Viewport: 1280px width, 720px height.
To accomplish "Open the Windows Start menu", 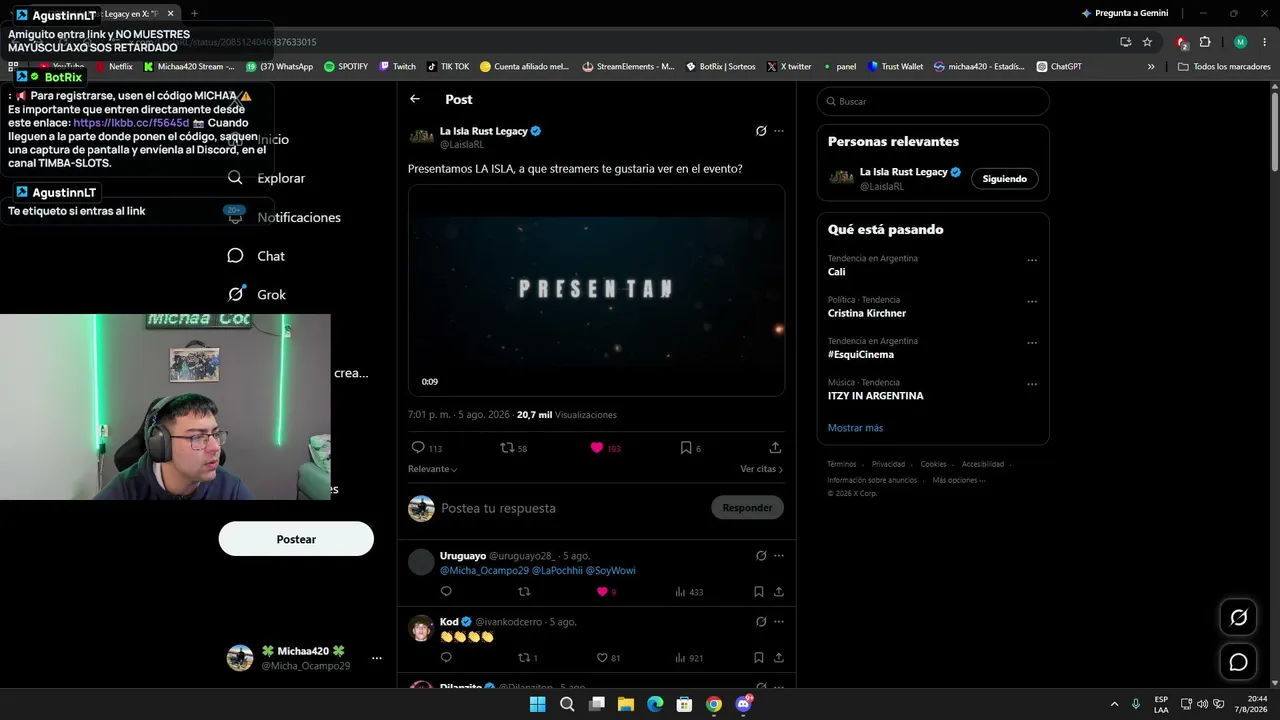I will [537, 704].
